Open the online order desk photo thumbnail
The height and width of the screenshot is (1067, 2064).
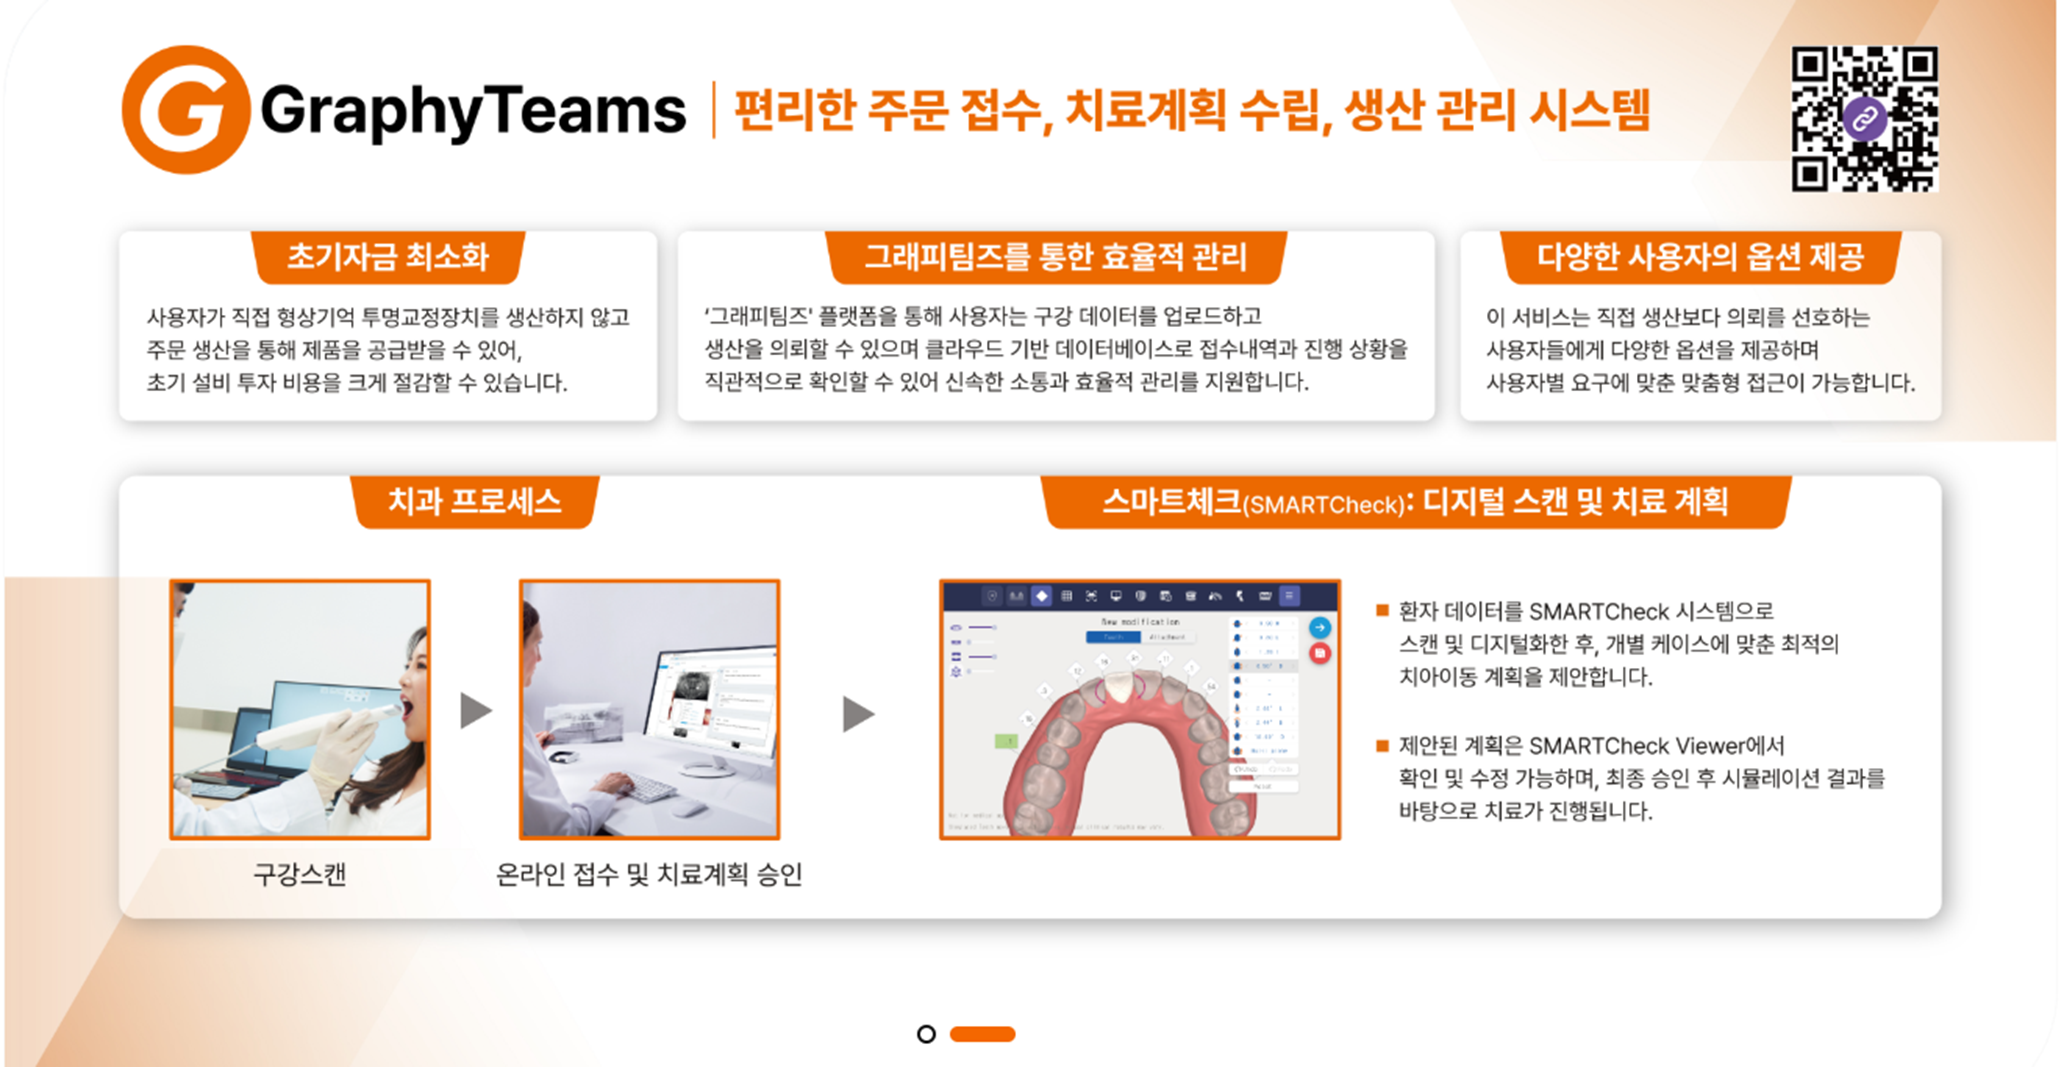[649, 709]
